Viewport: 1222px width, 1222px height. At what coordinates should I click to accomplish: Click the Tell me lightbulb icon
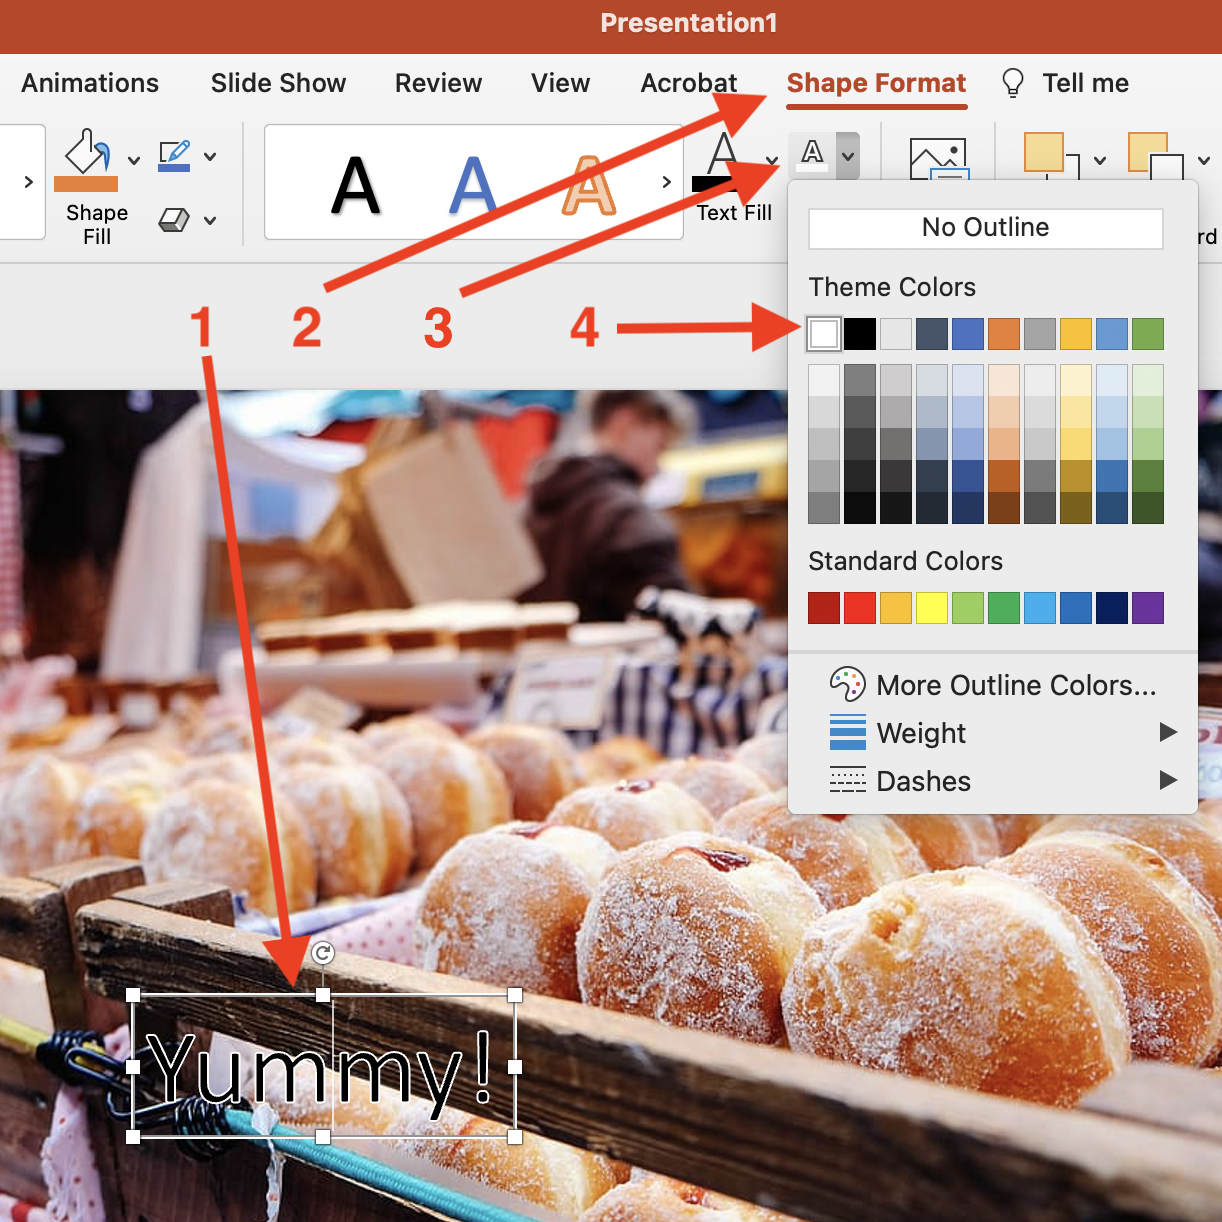click(x=1013, y=83)
